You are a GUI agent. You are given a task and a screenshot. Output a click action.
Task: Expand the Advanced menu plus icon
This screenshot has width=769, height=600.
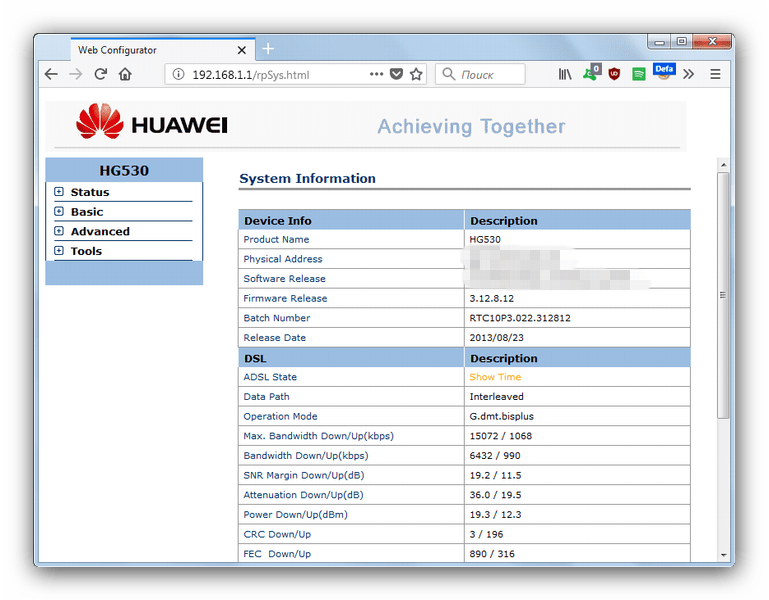point(59,231)
